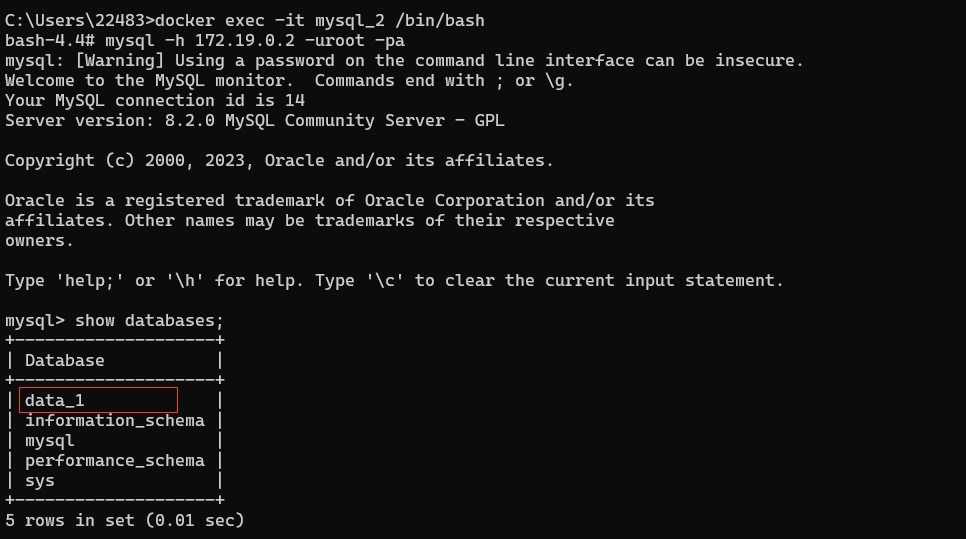Click the "Type 'help;'" instruction line
Image resolution: width=966 pixels, height=539 pixels.
(x=394, y=281)
